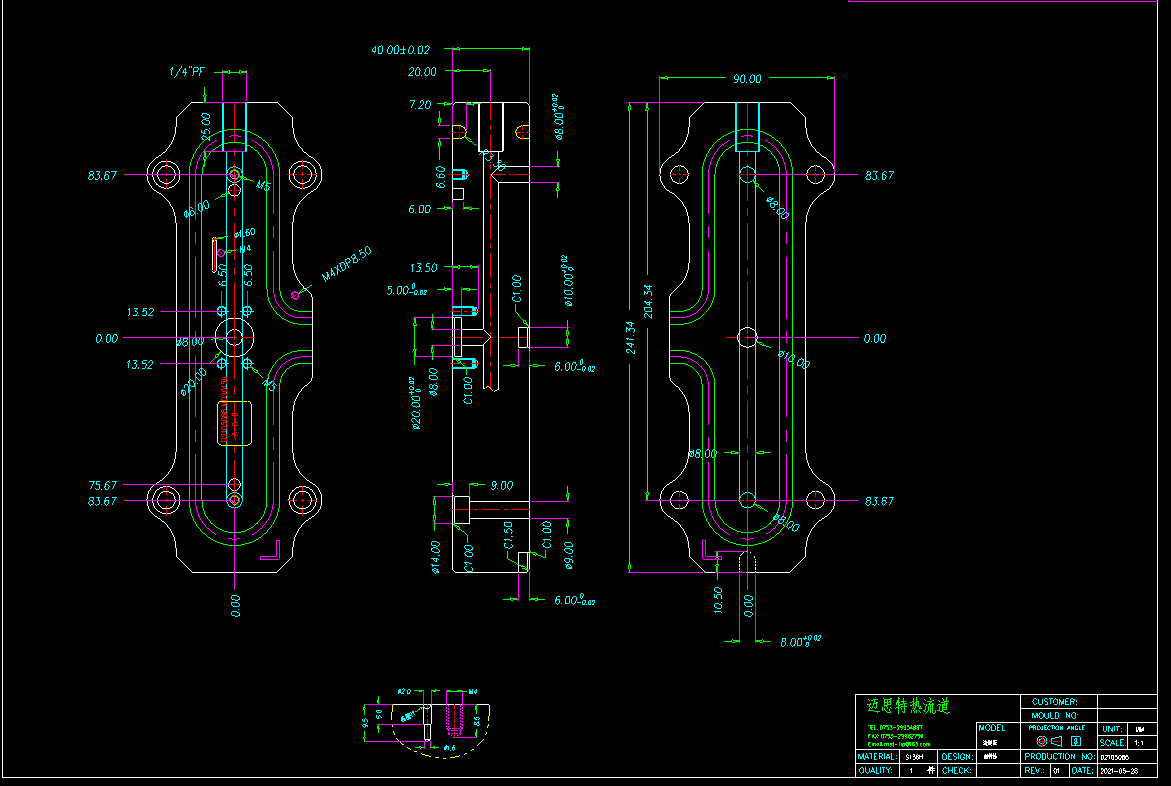Click the green Chinese company name text
The image size is (1171, 786).
click(x=908, y=707)
